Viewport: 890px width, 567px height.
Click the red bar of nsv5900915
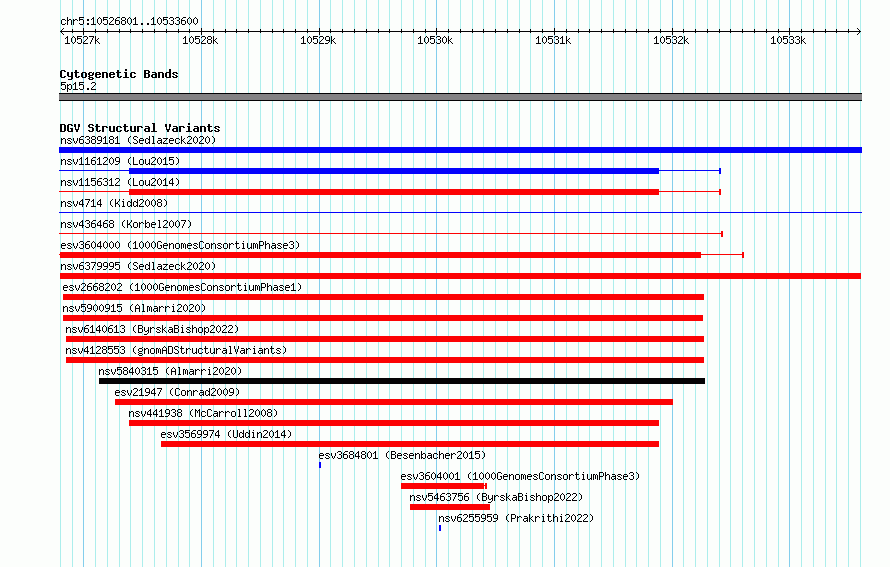tap(383, 318)
